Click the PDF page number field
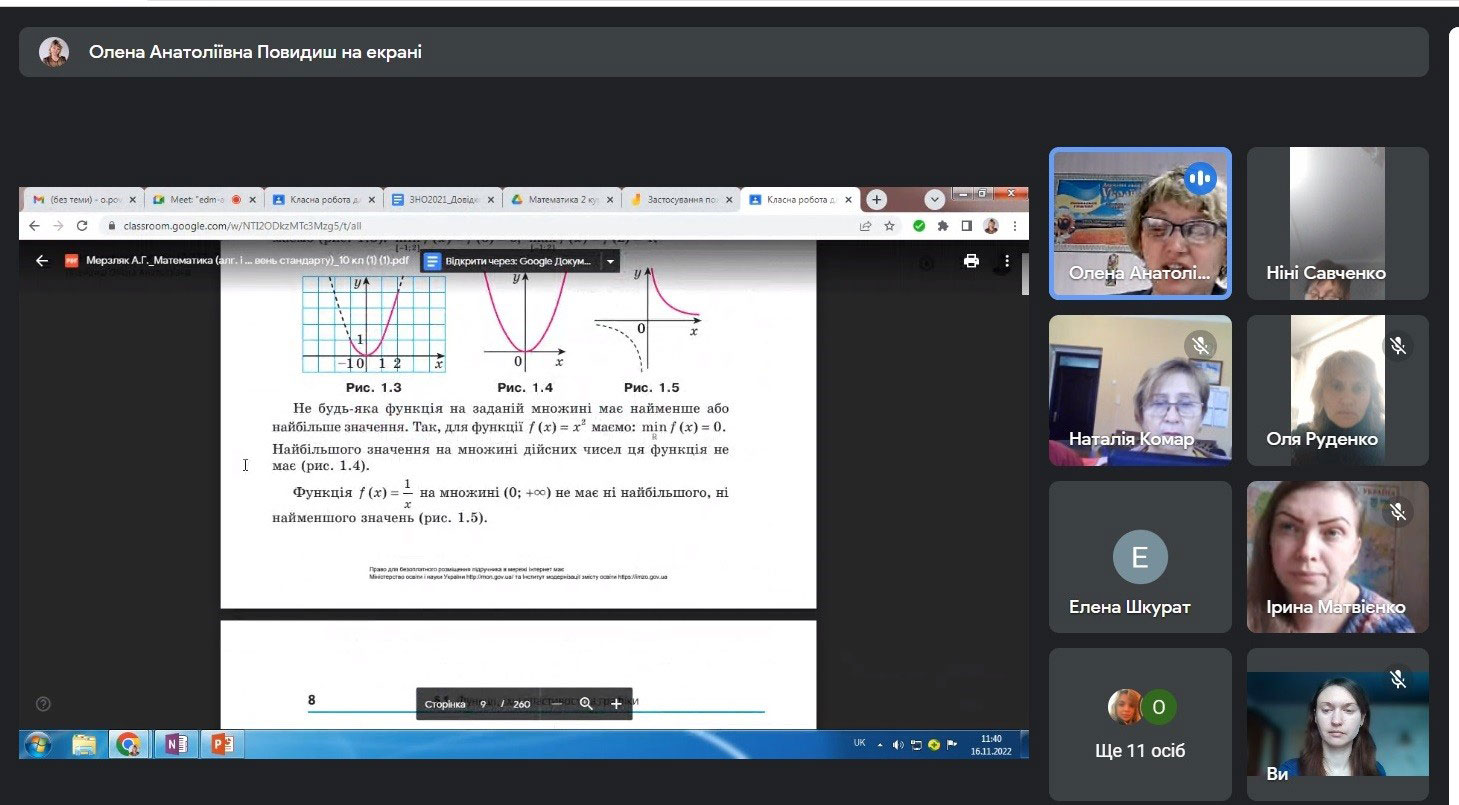Image resolution: width=1459 pixels, height=805 pixels. (483, 704)
